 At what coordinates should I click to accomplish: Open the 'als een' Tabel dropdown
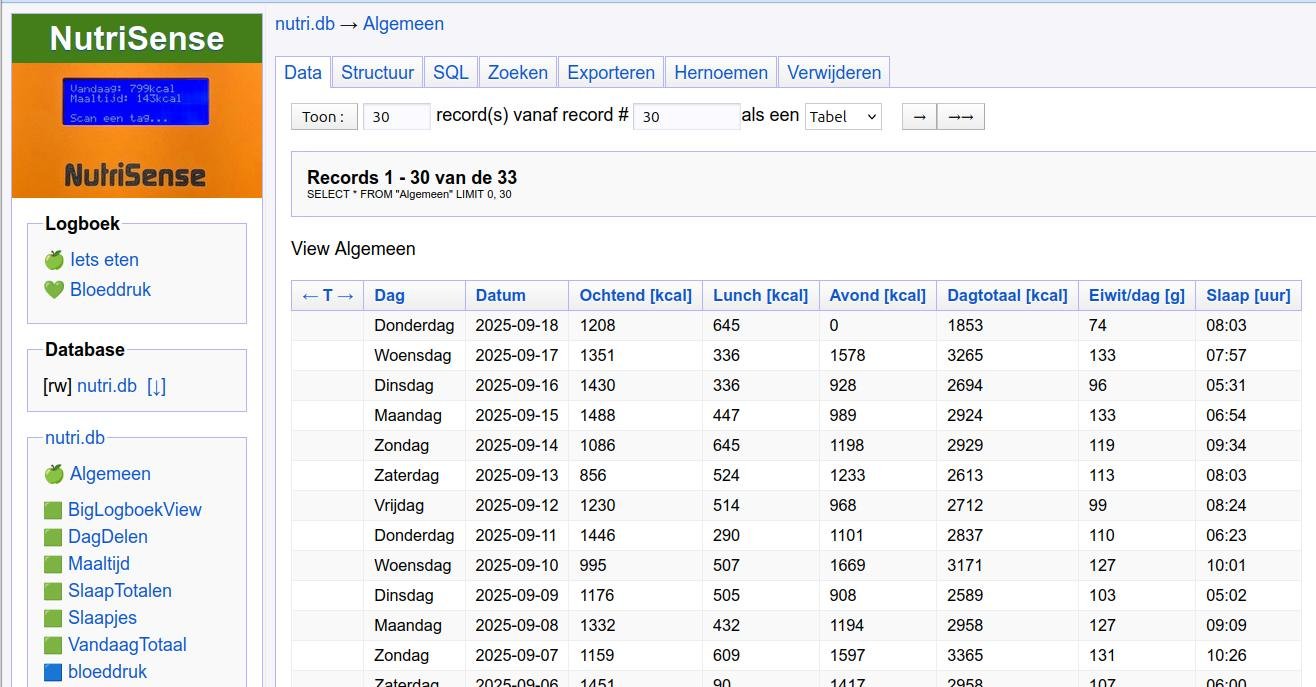(843, 116)
